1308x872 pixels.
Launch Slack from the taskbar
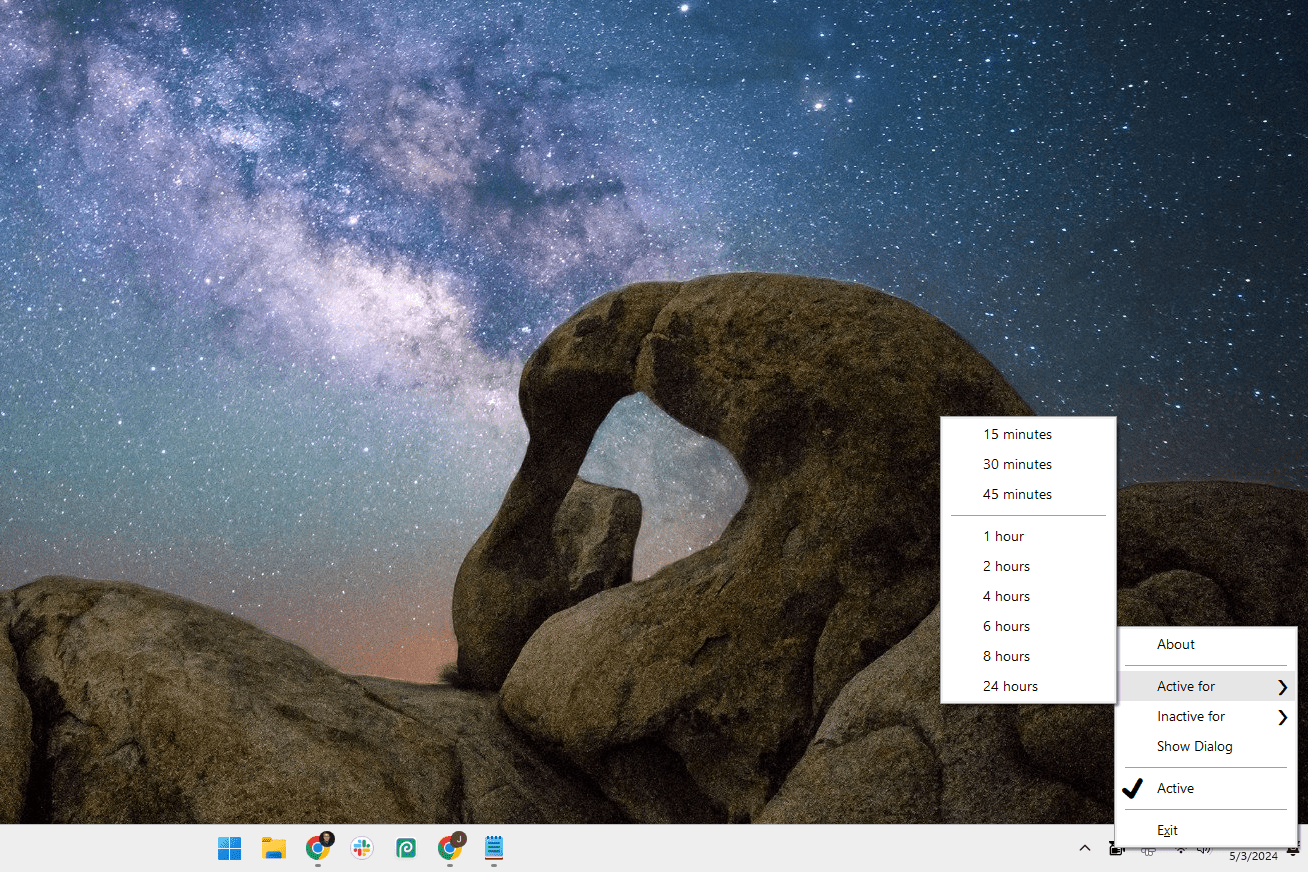click(362, 848)
